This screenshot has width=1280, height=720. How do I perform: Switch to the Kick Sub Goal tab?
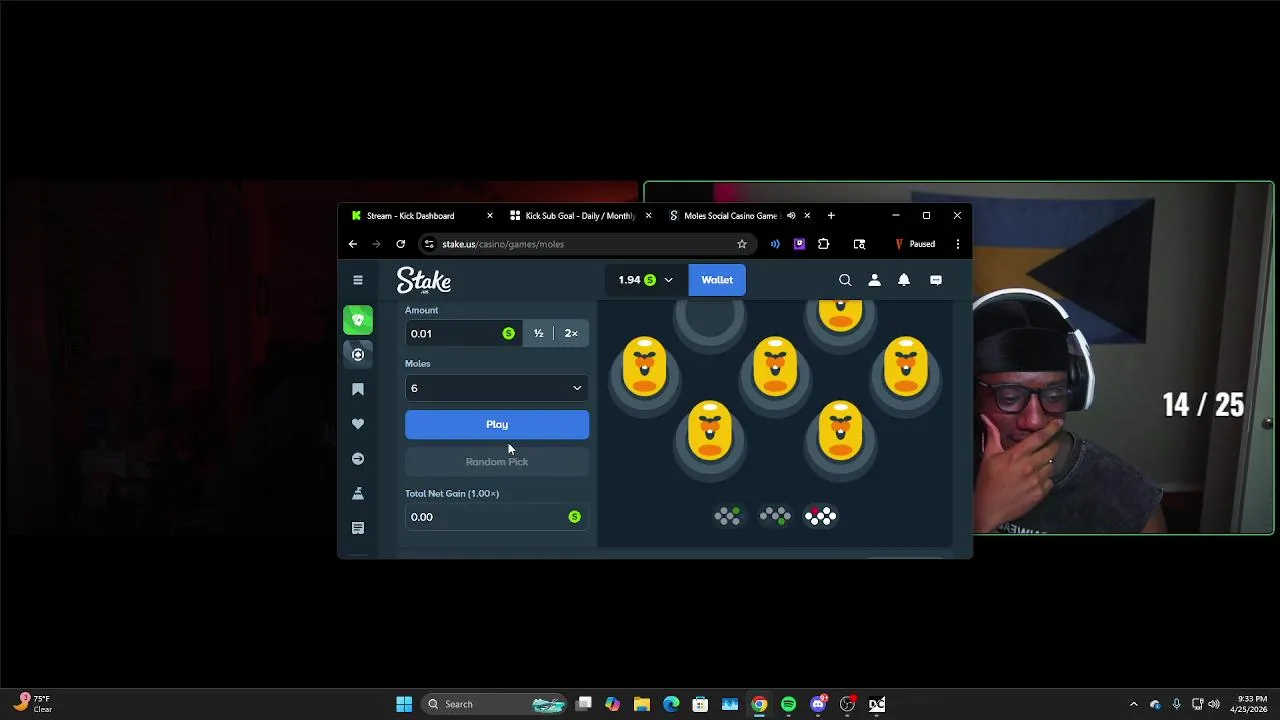point(580,216)
